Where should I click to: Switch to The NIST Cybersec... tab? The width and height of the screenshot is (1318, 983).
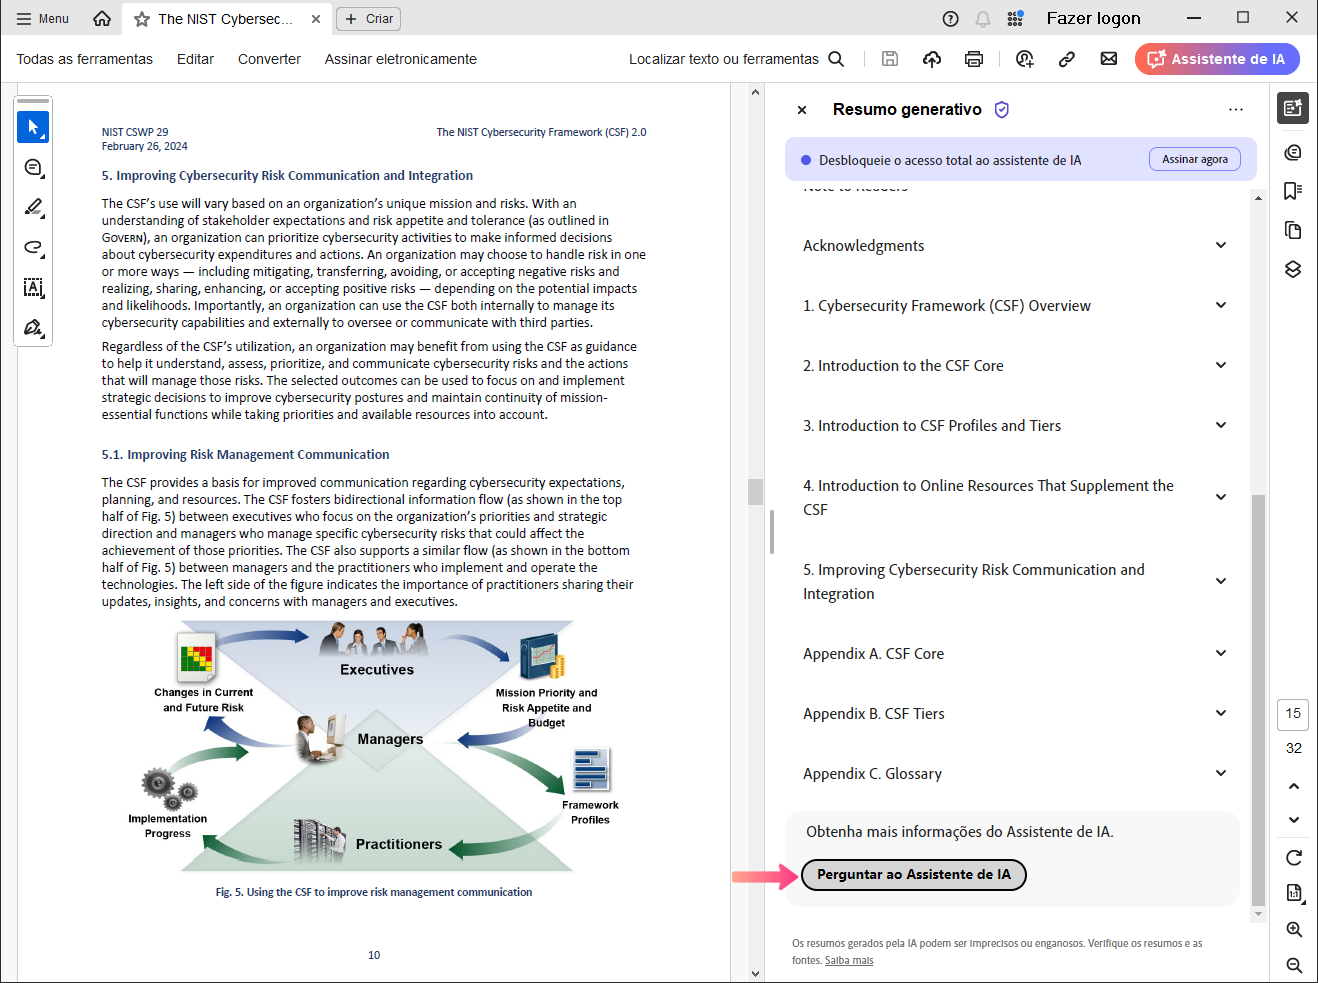pos(225,19)
